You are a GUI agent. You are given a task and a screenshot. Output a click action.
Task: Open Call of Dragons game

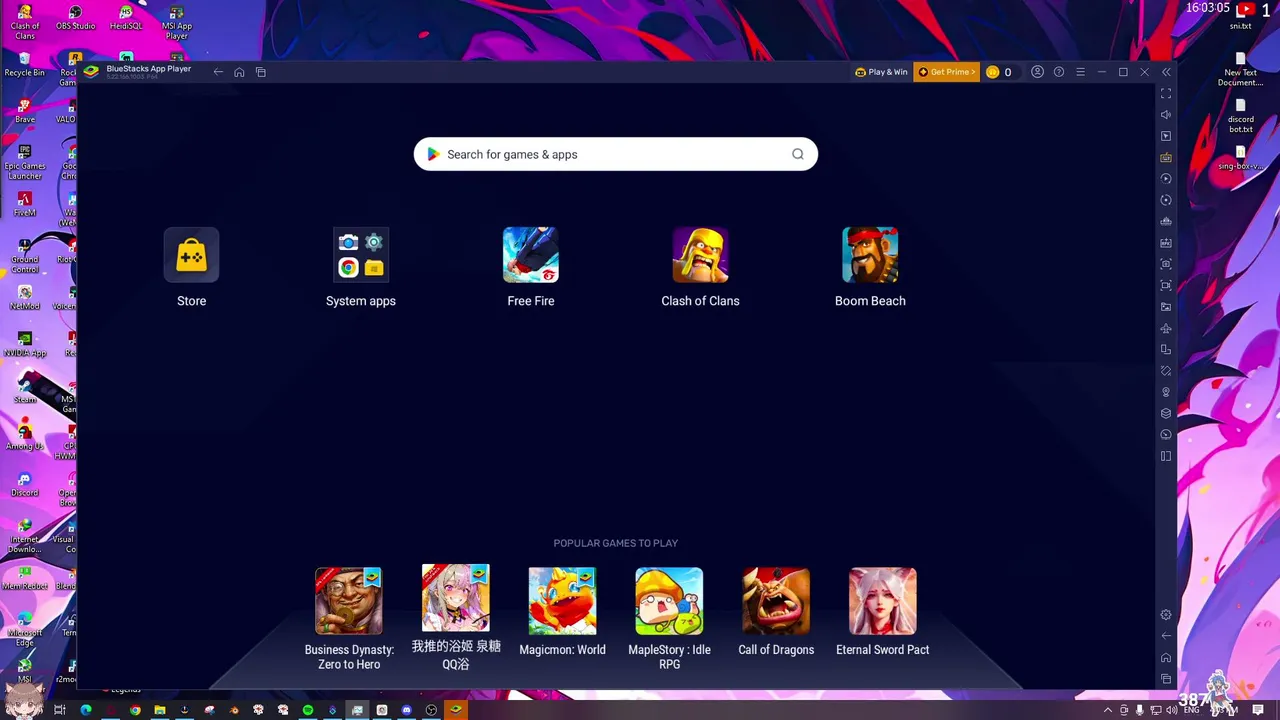click(776, 601)
